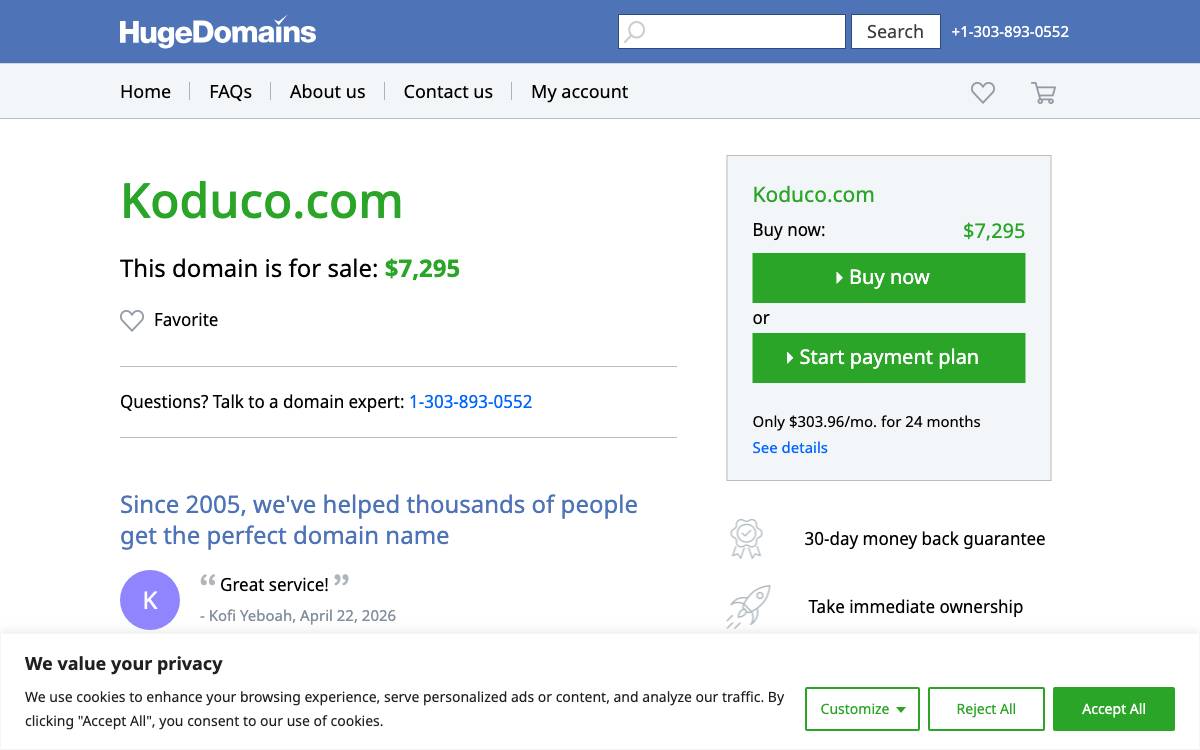Click the arrow on Buy now button
The width and height of the screenshot is (1200, 750).
pyautogui.click(x=839, y=278)
